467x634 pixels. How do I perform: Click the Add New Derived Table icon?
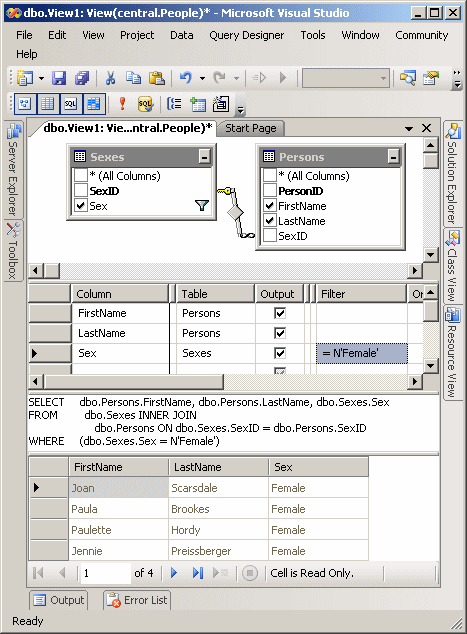tap(221, 104)
